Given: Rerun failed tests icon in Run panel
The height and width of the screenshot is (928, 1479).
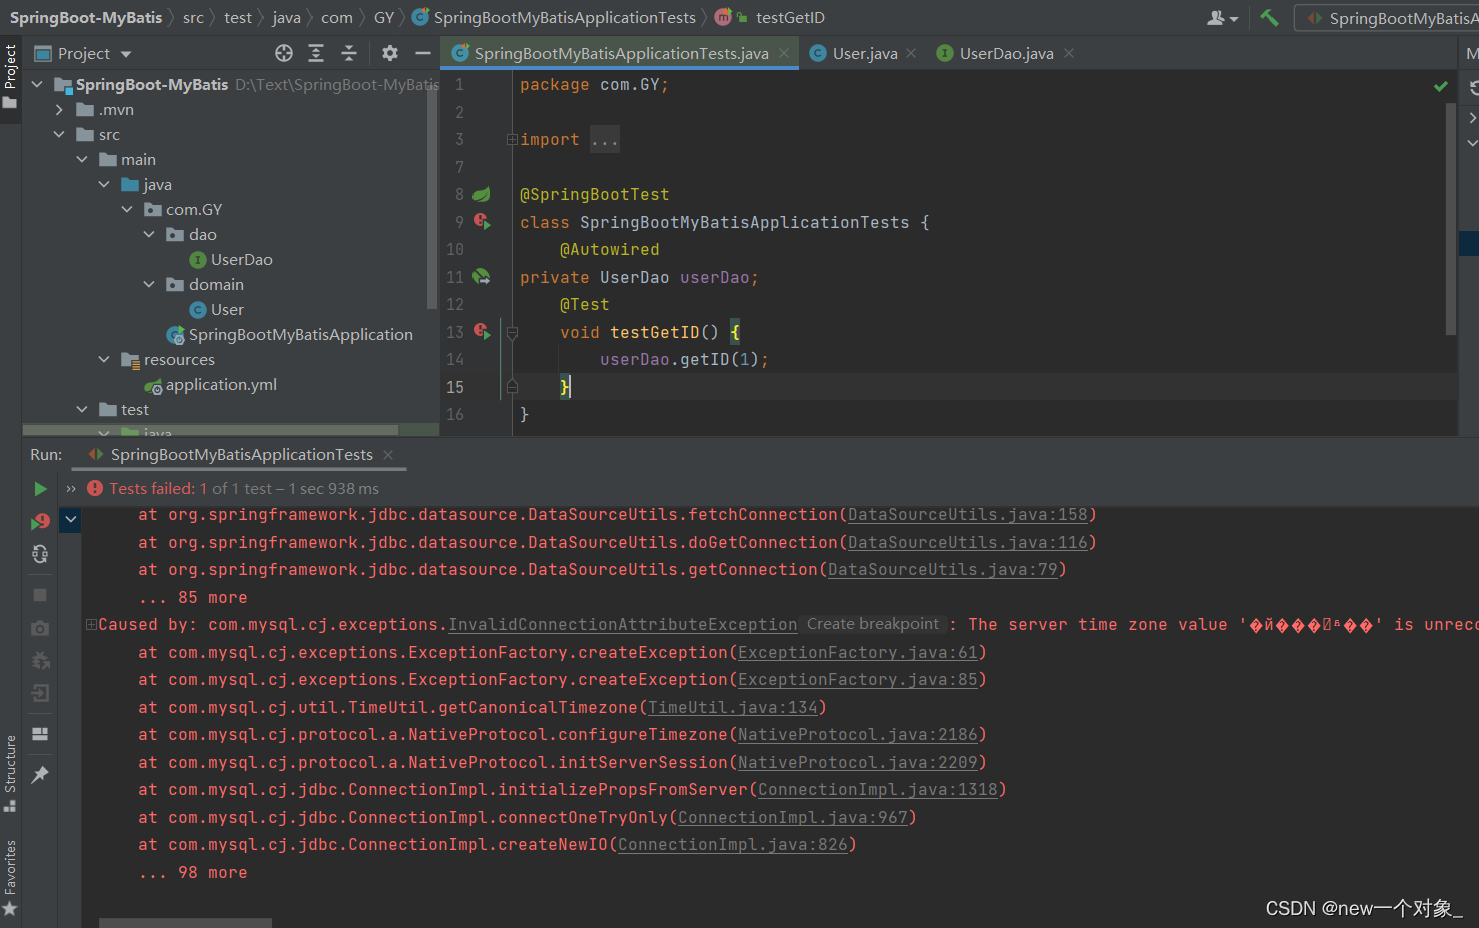Looking at the screenshot, I should click(x=40, y=521).
